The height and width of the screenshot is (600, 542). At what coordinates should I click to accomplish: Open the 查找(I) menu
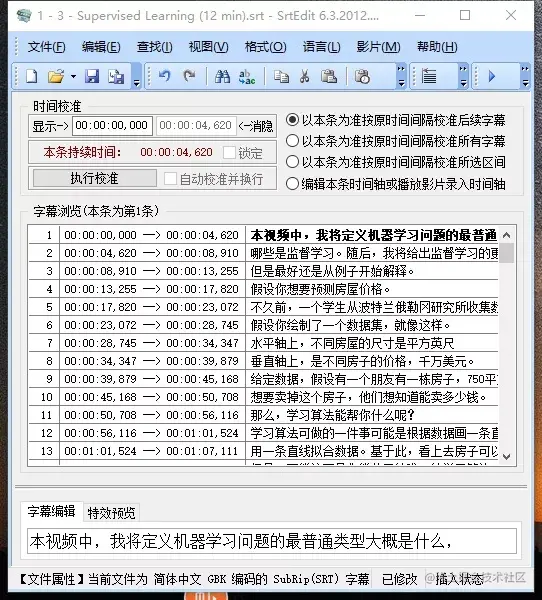[x=155, y=47]
